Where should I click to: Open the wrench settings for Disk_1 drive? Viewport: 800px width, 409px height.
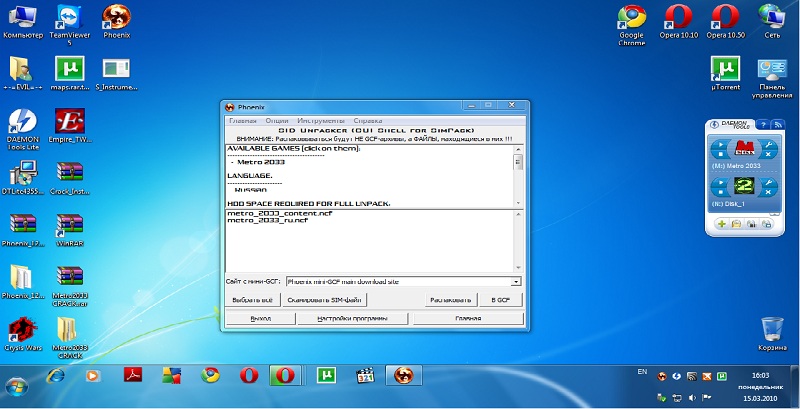click(x=768, y=182)
